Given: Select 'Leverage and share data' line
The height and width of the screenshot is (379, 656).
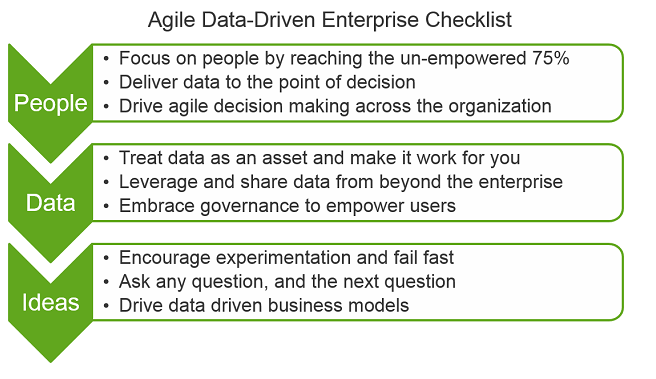Looking at the screenshot, I should 341,182.
